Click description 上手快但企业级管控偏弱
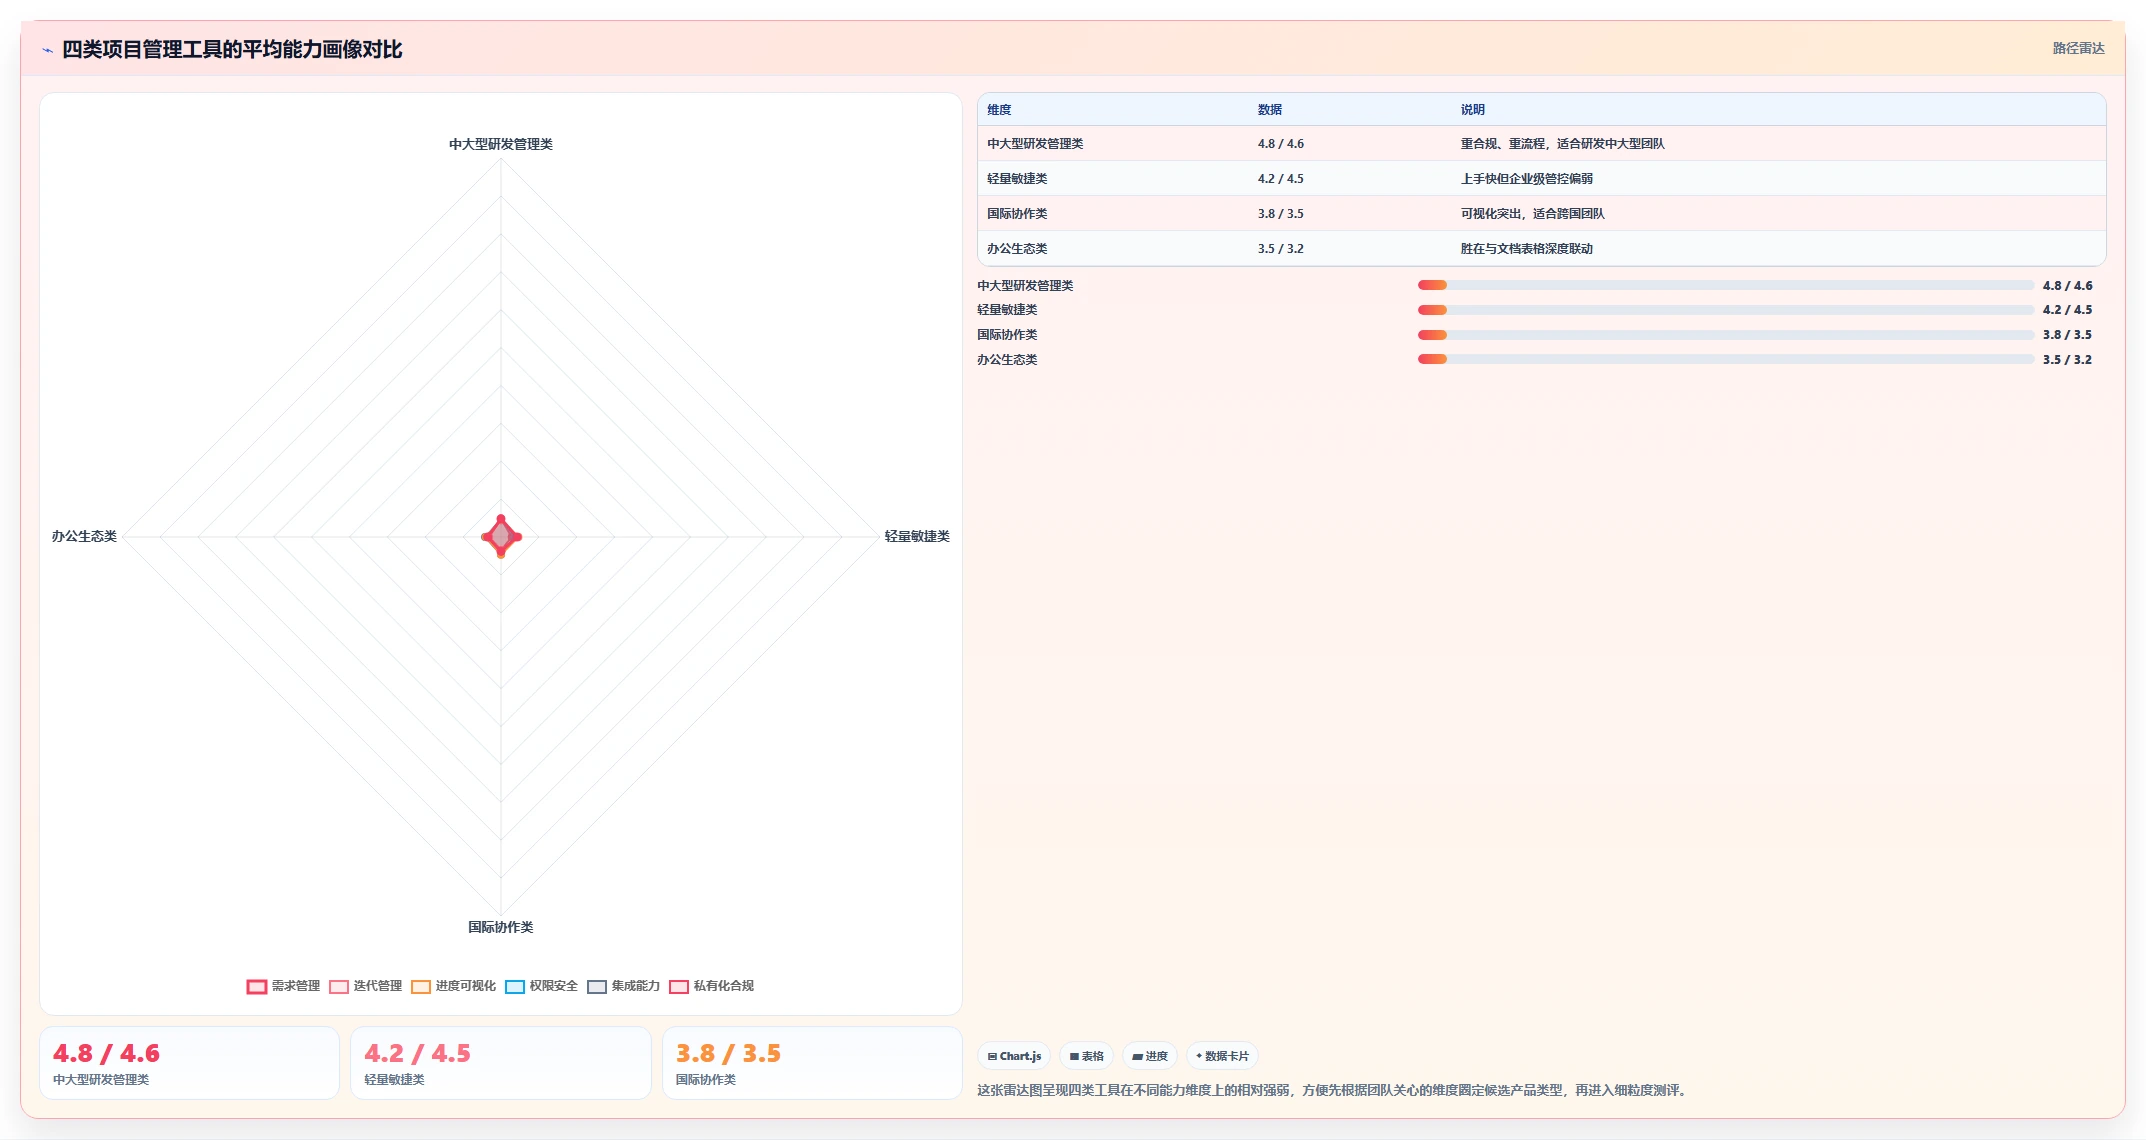 [1526, 179]
